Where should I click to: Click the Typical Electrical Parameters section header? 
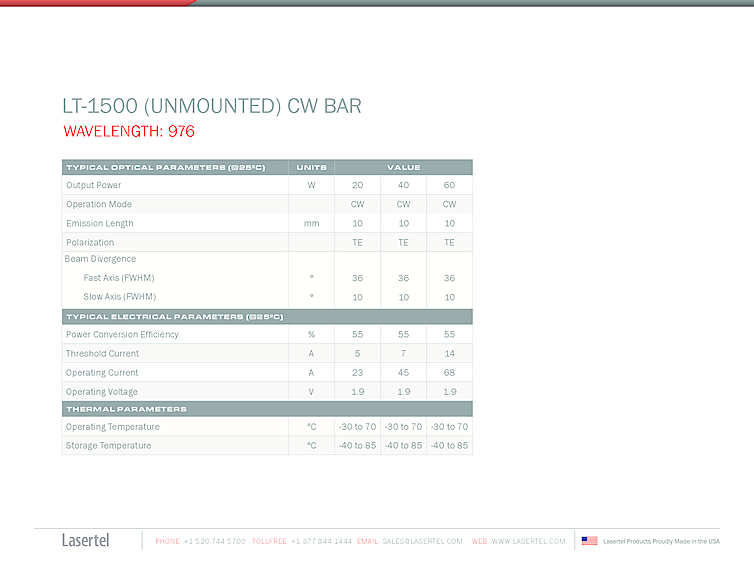(174, 316)
